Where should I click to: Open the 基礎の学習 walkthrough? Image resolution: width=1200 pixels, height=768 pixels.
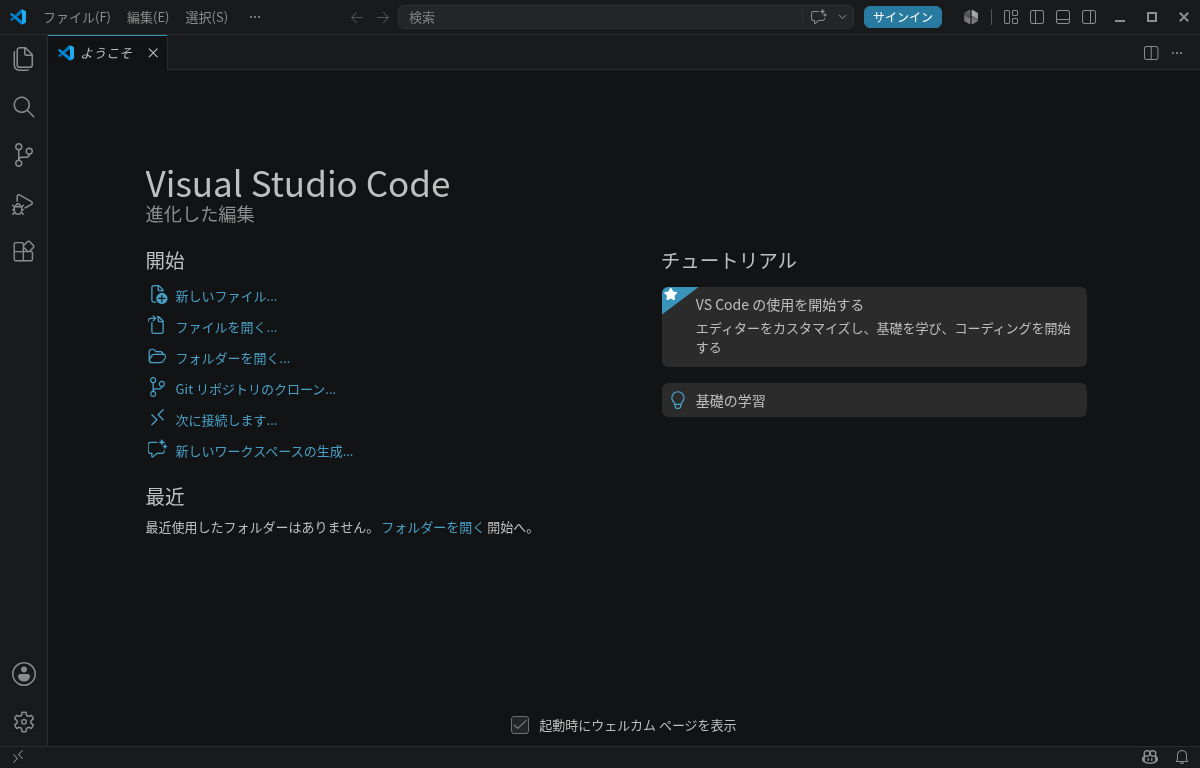[x=874, y=400]
